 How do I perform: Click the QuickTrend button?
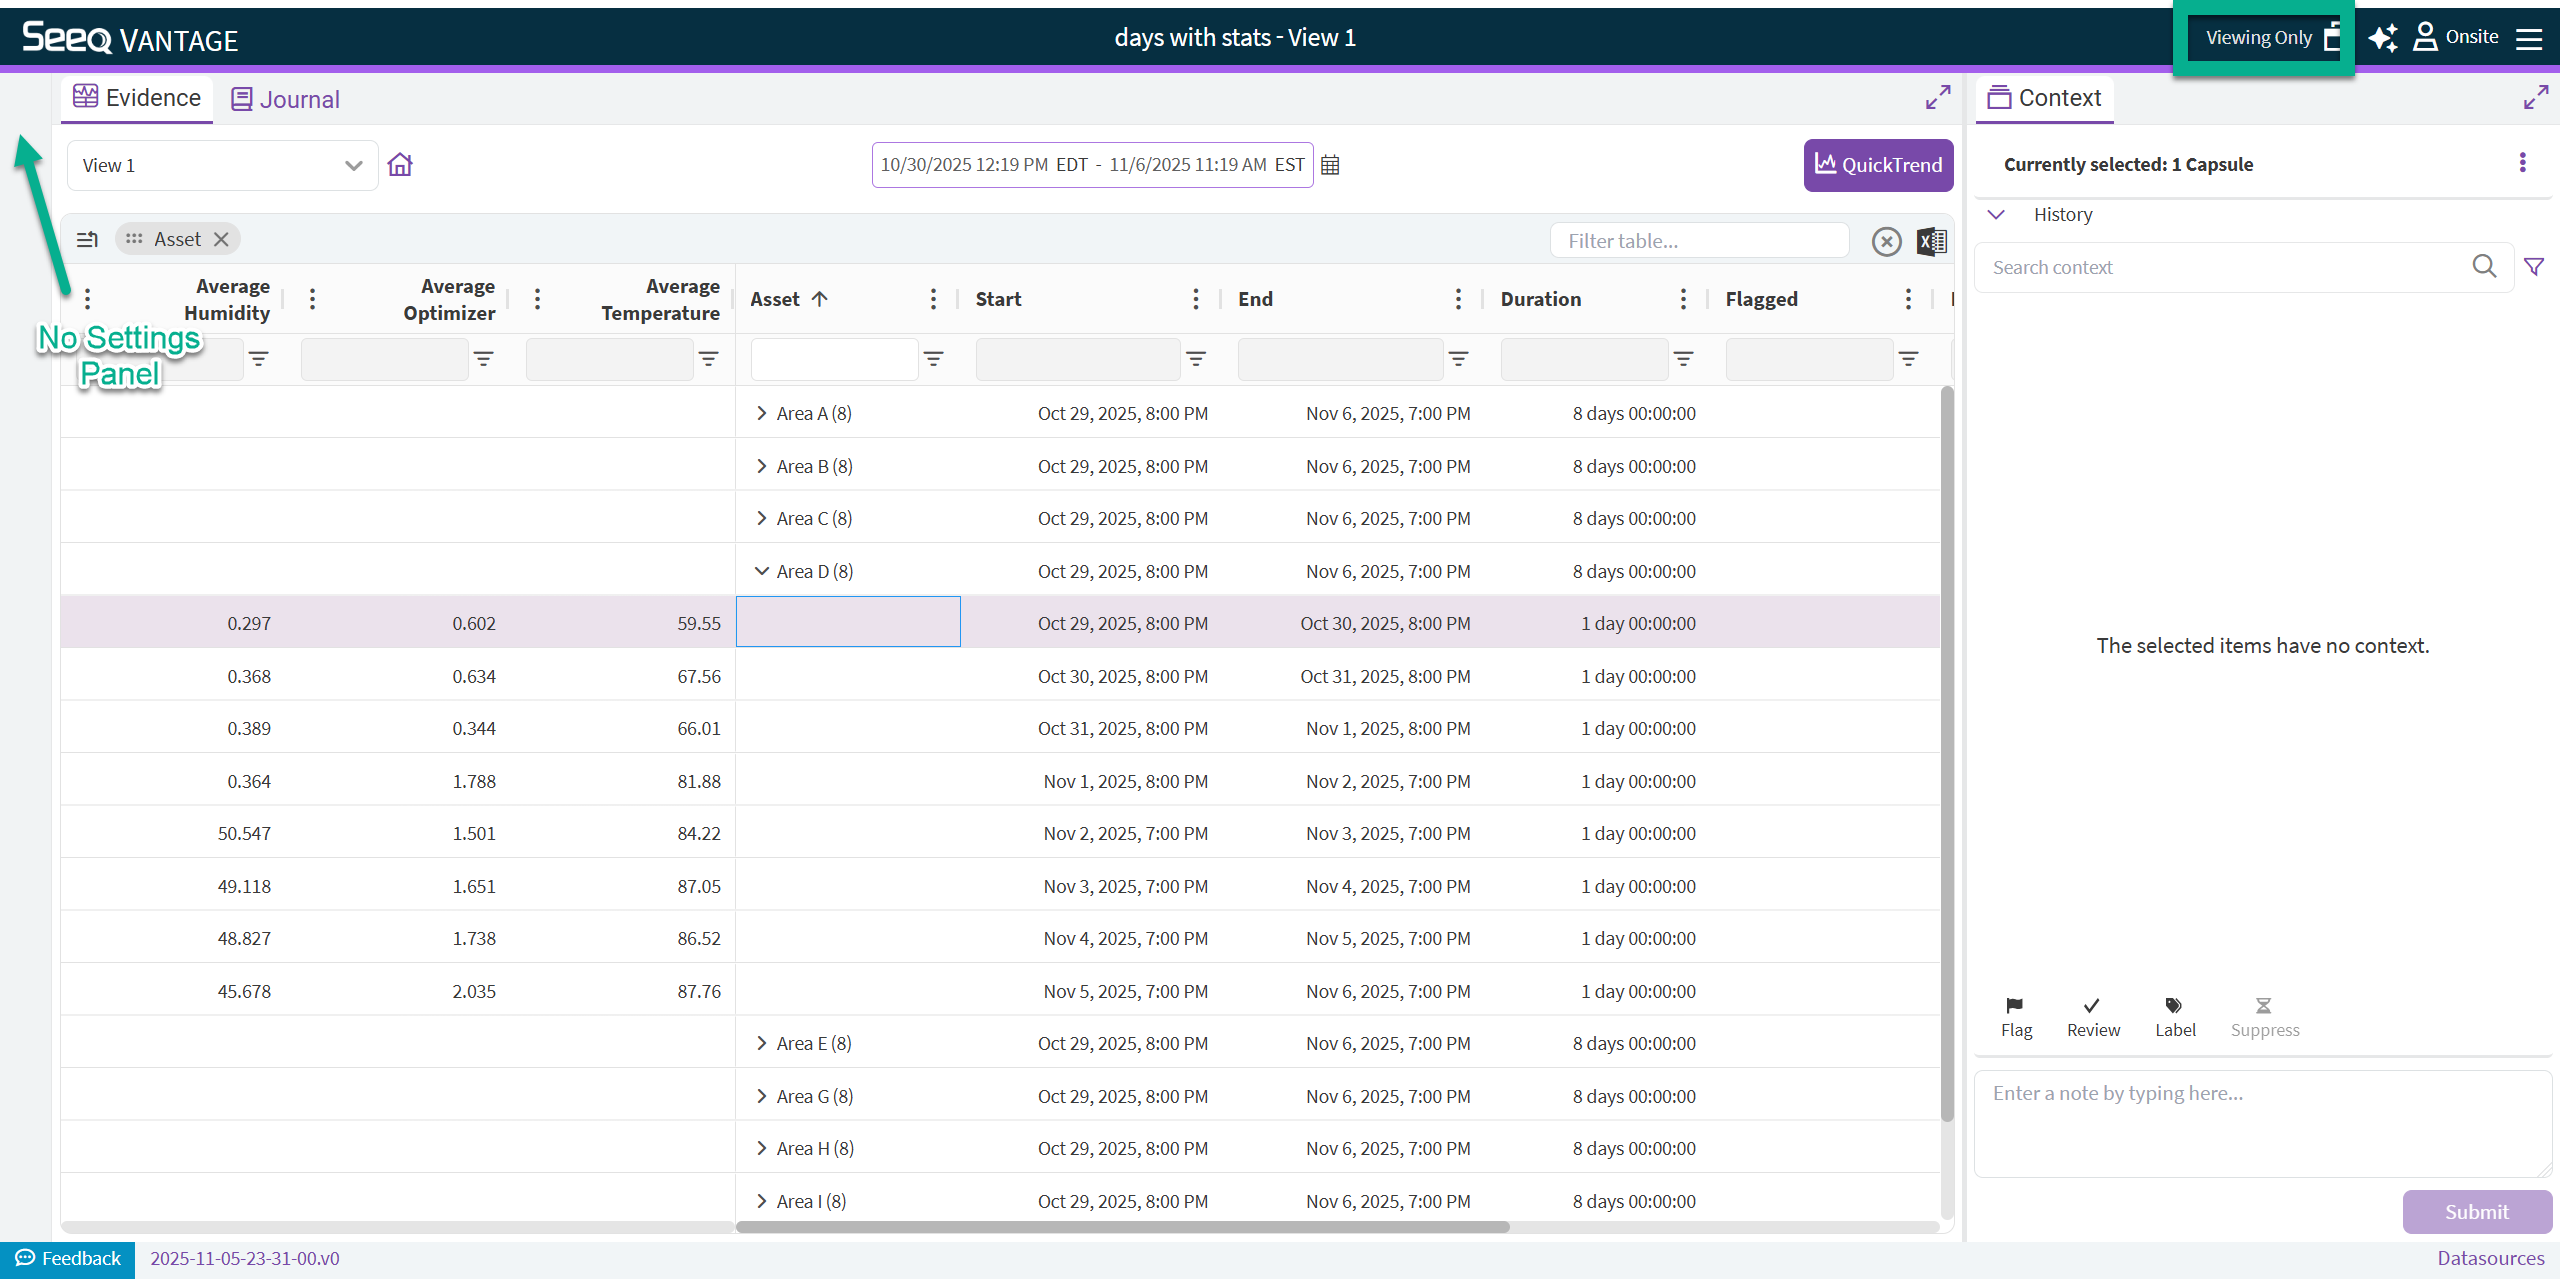pos(1878,165)
